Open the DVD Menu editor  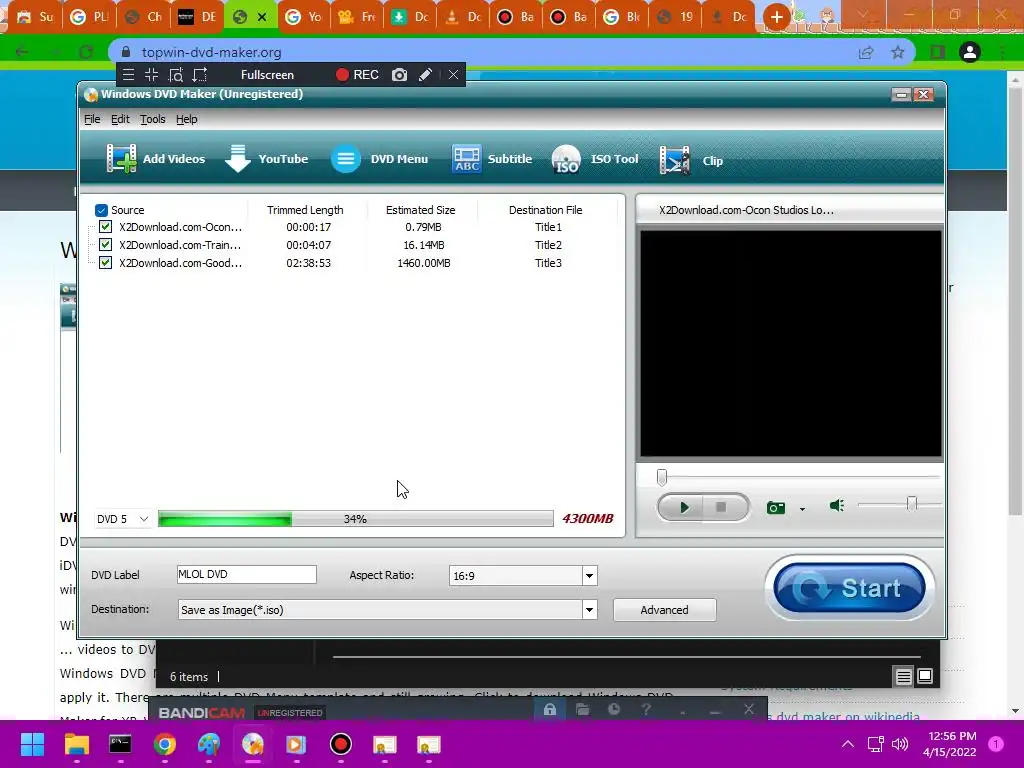pyautogui.click(x=379, y=159)
